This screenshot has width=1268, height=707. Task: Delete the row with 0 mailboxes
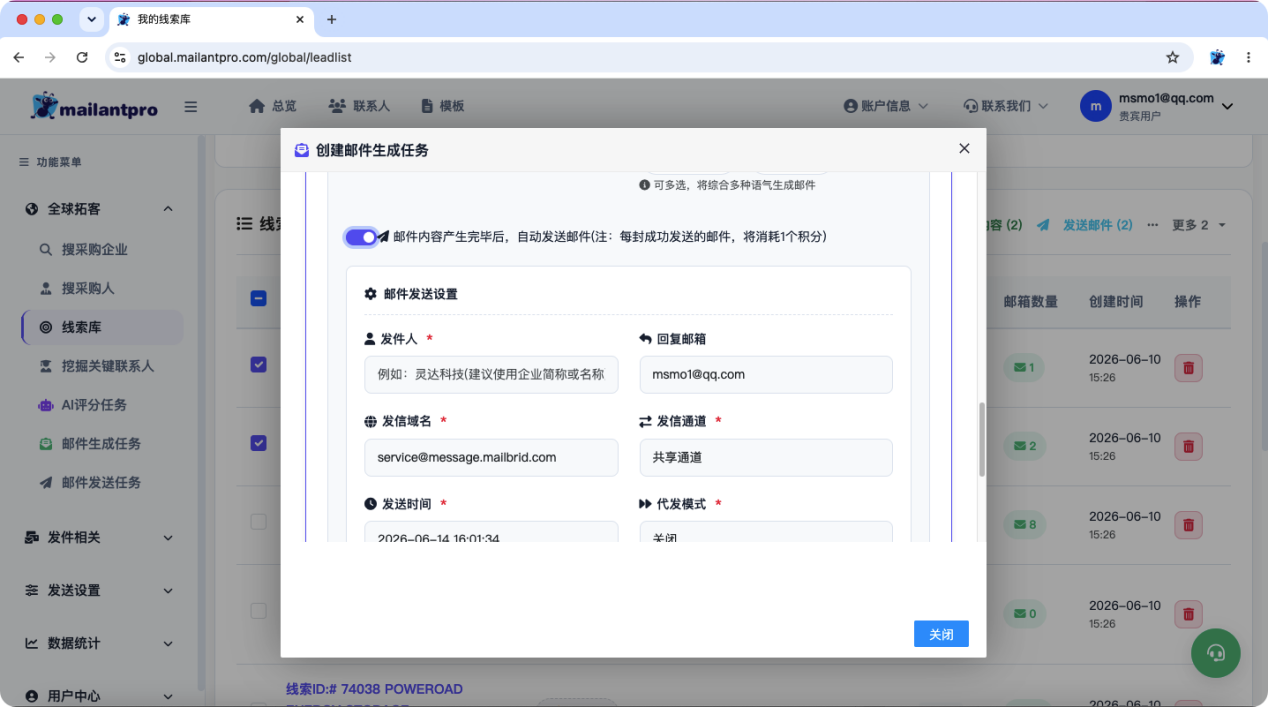[1188, 613]
